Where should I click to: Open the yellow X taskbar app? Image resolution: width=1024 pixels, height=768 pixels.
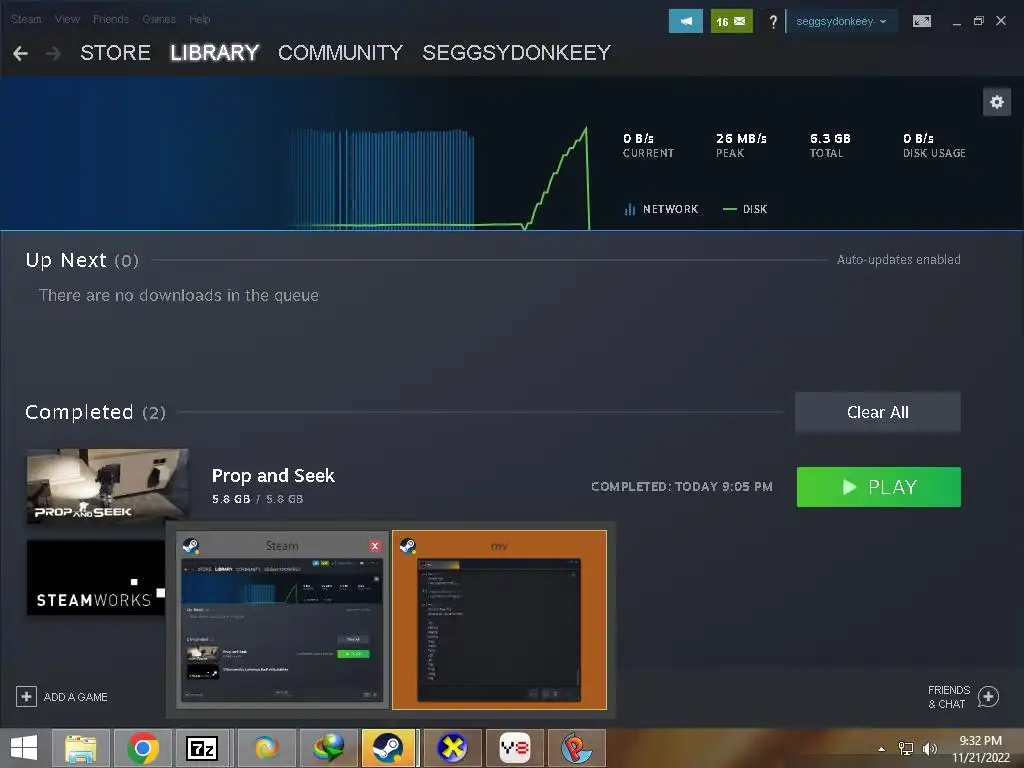click(x=452, y=748)
